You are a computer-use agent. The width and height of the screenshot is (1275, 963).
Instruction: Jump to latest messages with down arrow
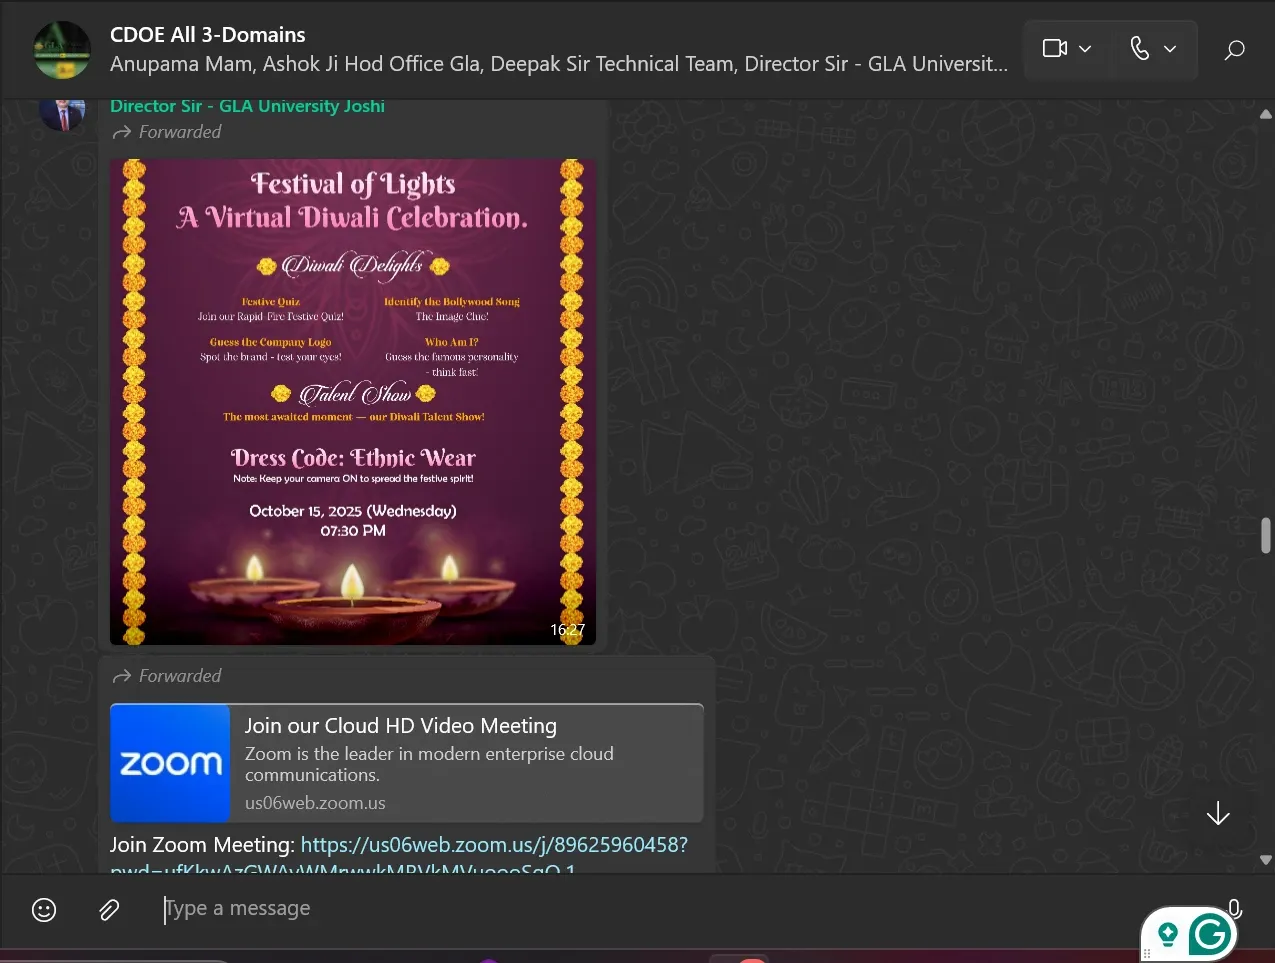[x=1218, y=814]
